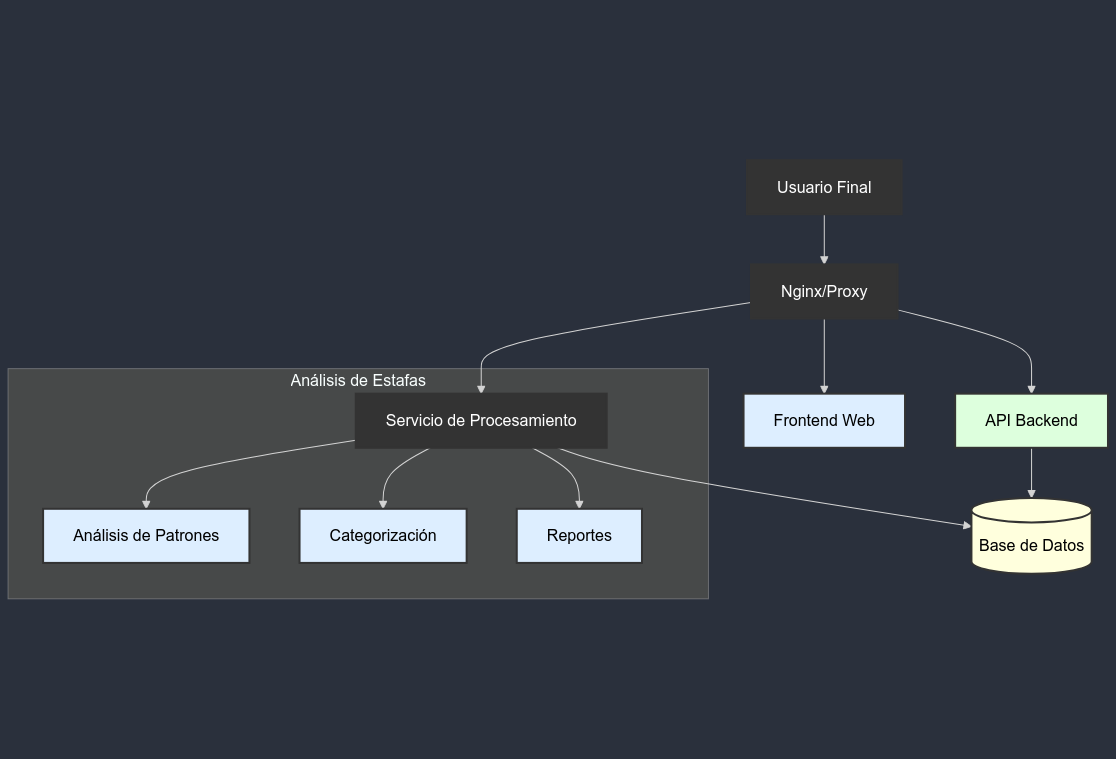1116x759 pixels.
Task: Click arrowhead entering API Backend
Action: point(1031,389)
